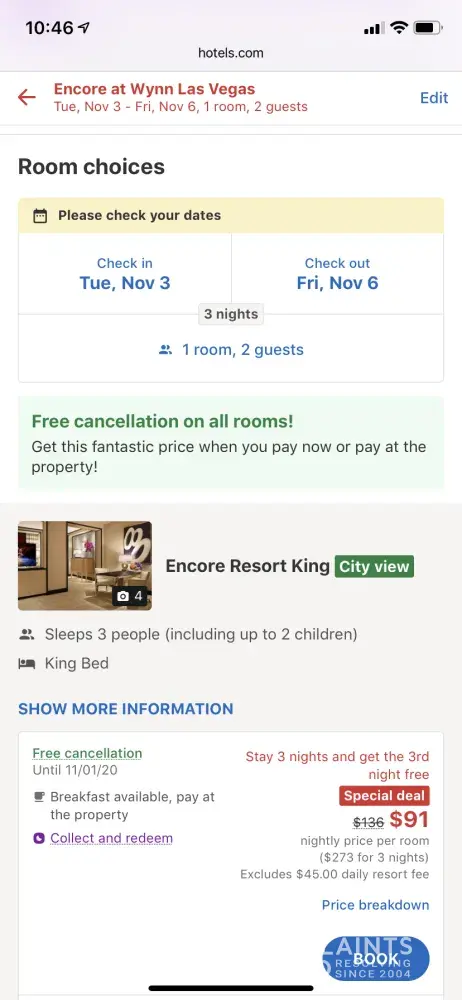The height and width of the screenshot is (1000, 462).
Task: Tap the King Bed icon
Action: [x=26, y=664]
